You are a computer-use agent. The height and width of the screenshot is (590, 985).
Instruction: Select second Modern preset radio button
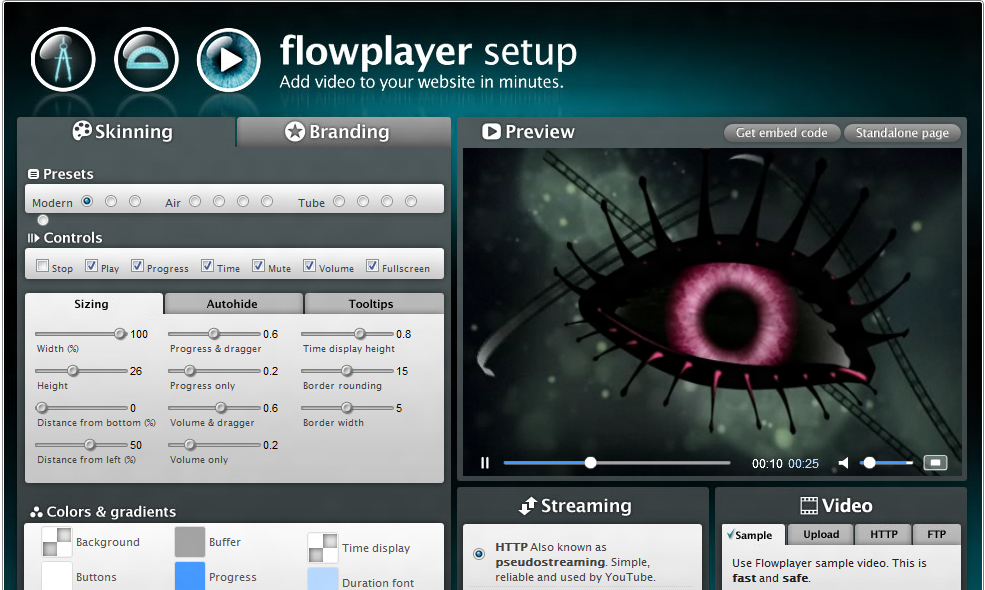coord(111,201)
